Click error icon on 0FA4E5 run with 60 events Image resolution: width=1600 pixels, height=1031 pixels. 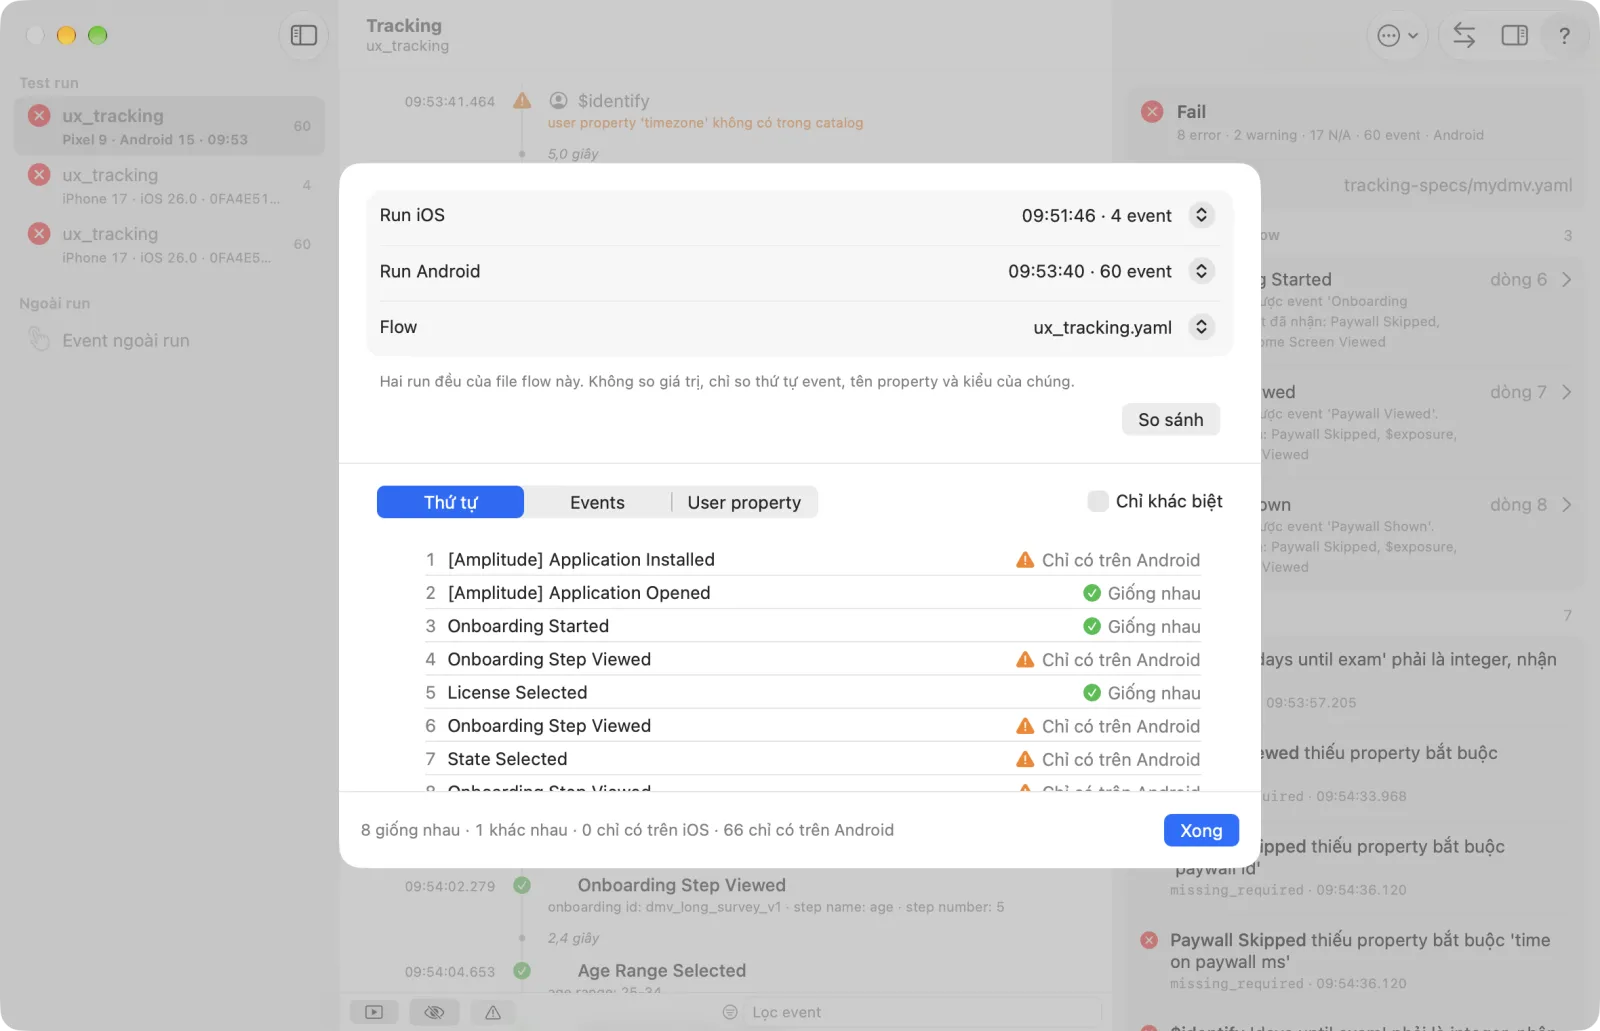[39, 233]
